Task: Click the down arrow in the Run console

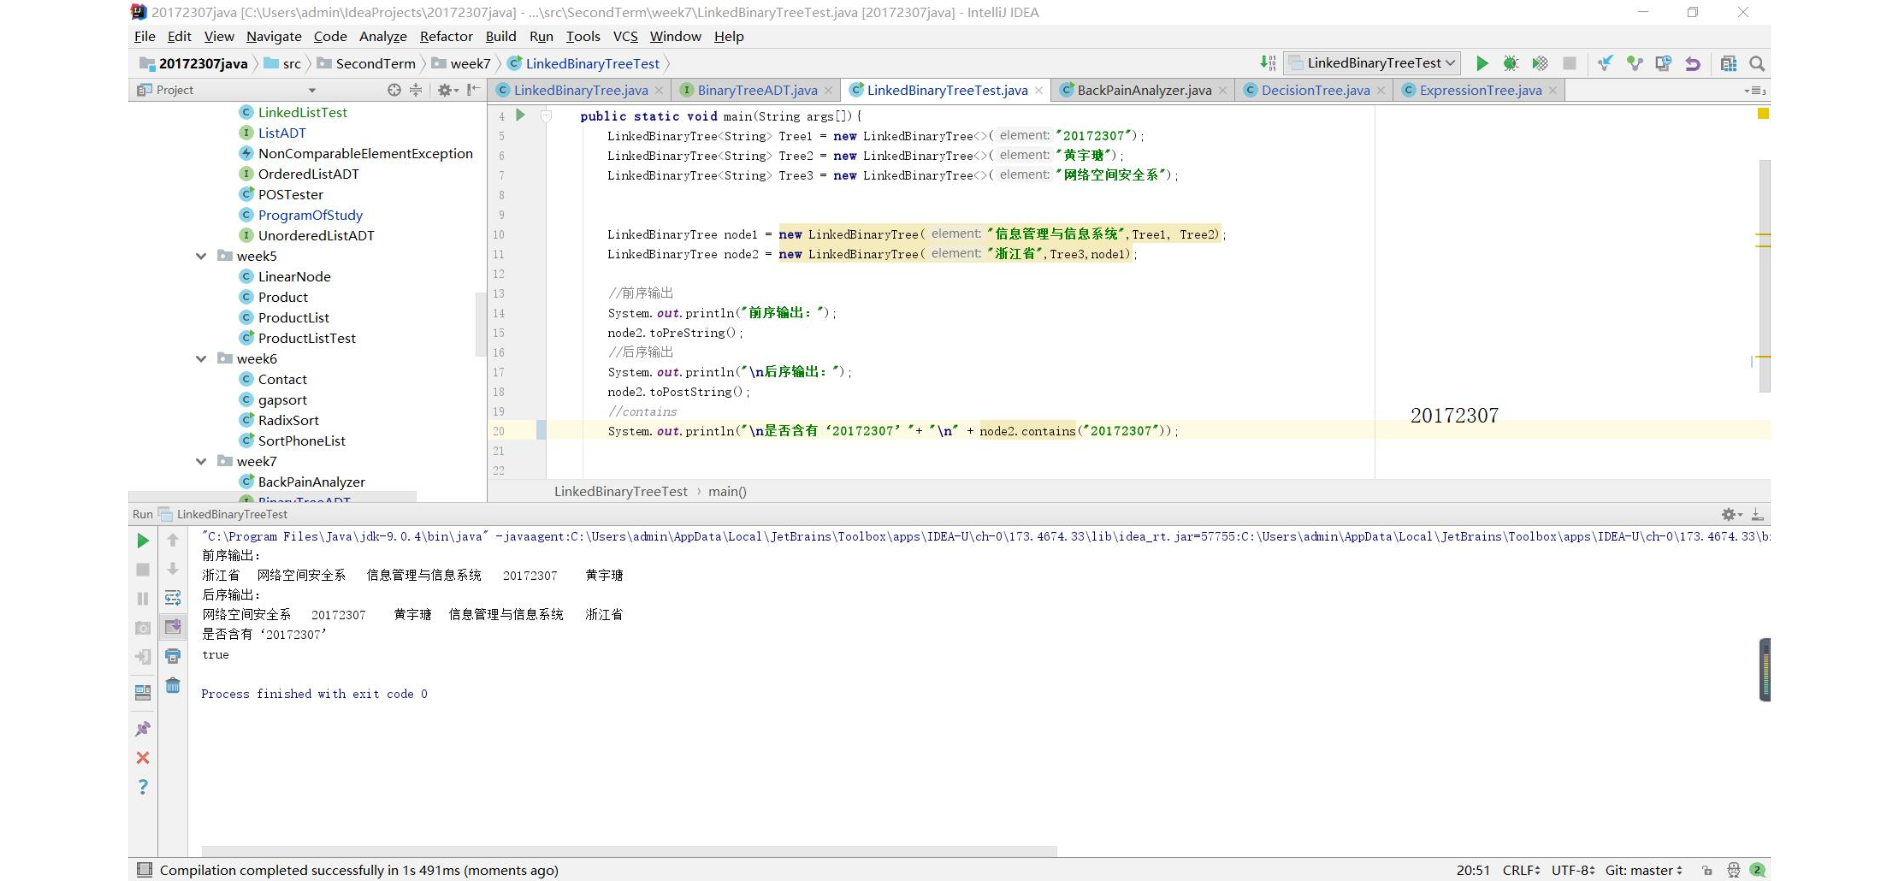Action: pyautogui.click(x=173, y=569)
